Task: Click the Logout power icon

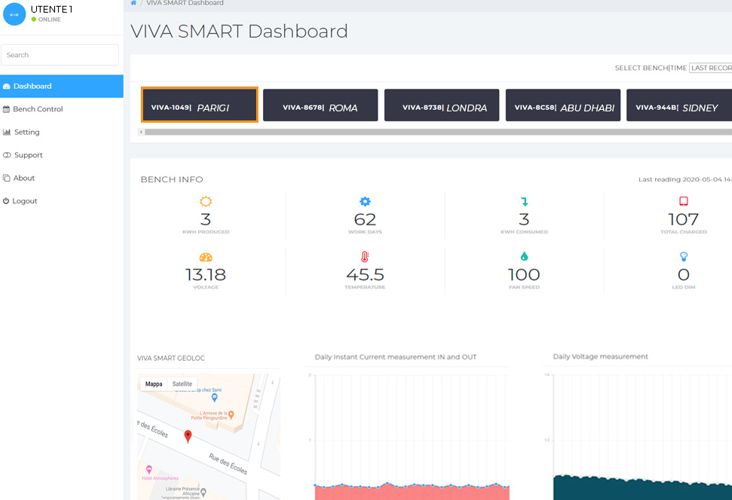Action: [x=6, y=201]
